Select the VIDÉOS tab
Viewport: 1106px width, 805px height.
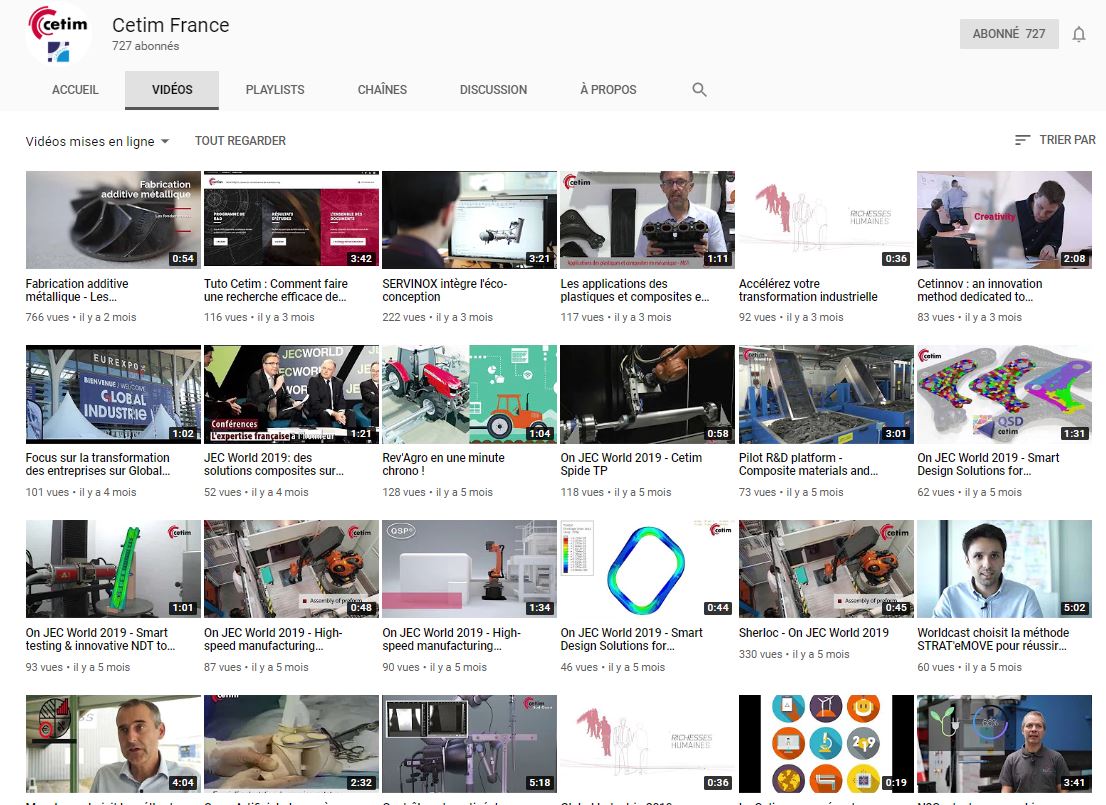point(172,90)
